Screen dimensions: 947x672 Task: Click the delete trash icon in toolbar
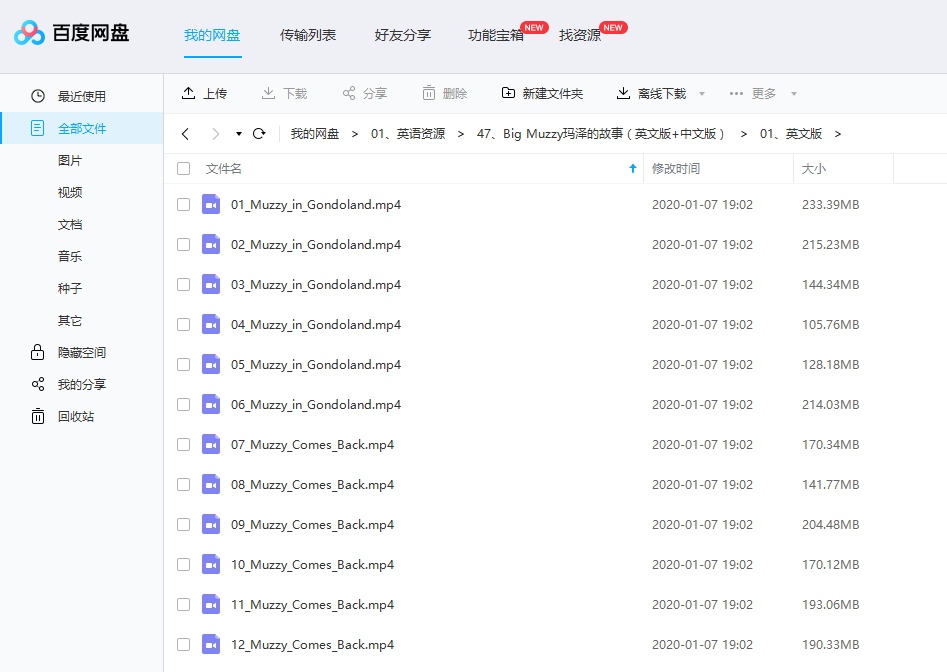click(428, 93)
